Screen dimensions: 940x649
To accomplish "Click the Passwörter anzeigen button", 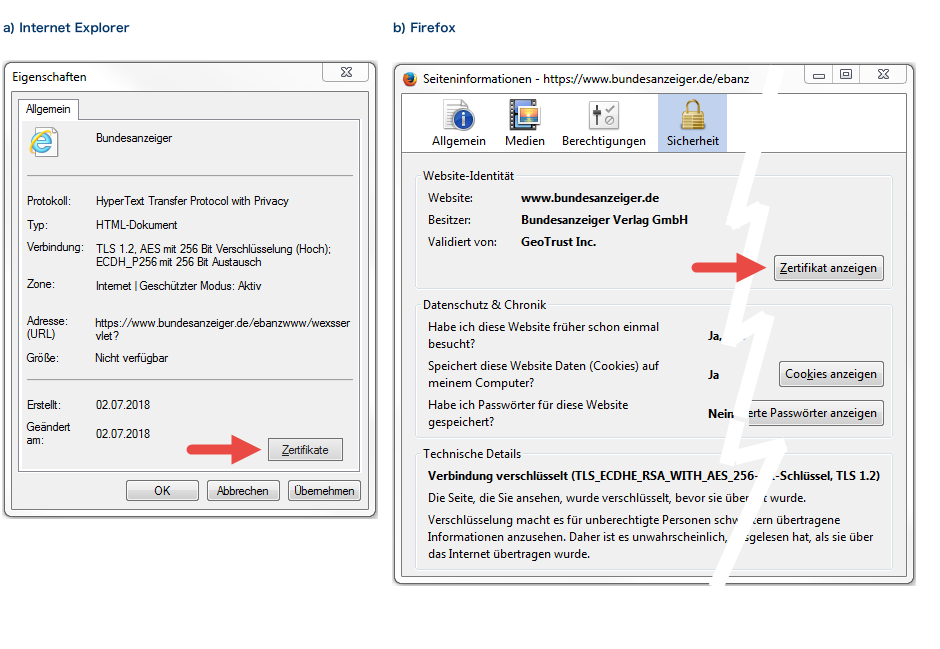I will pos(815,413).
